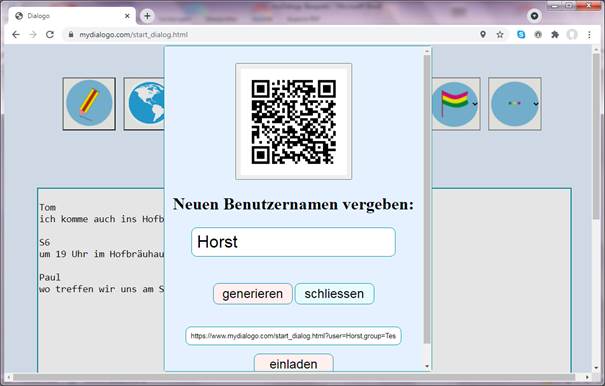Expand the flag dropdown arrow
Screen dimensions: 605x386
tap(475, 103)
